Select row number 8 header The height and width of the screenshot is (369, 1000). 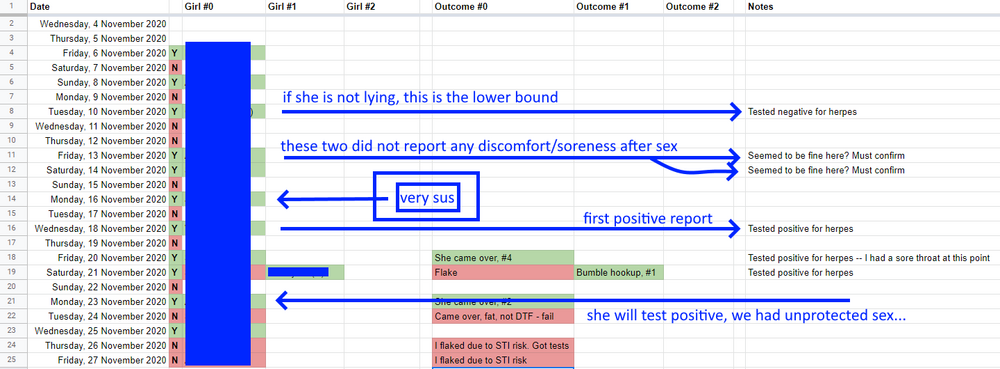13,112
